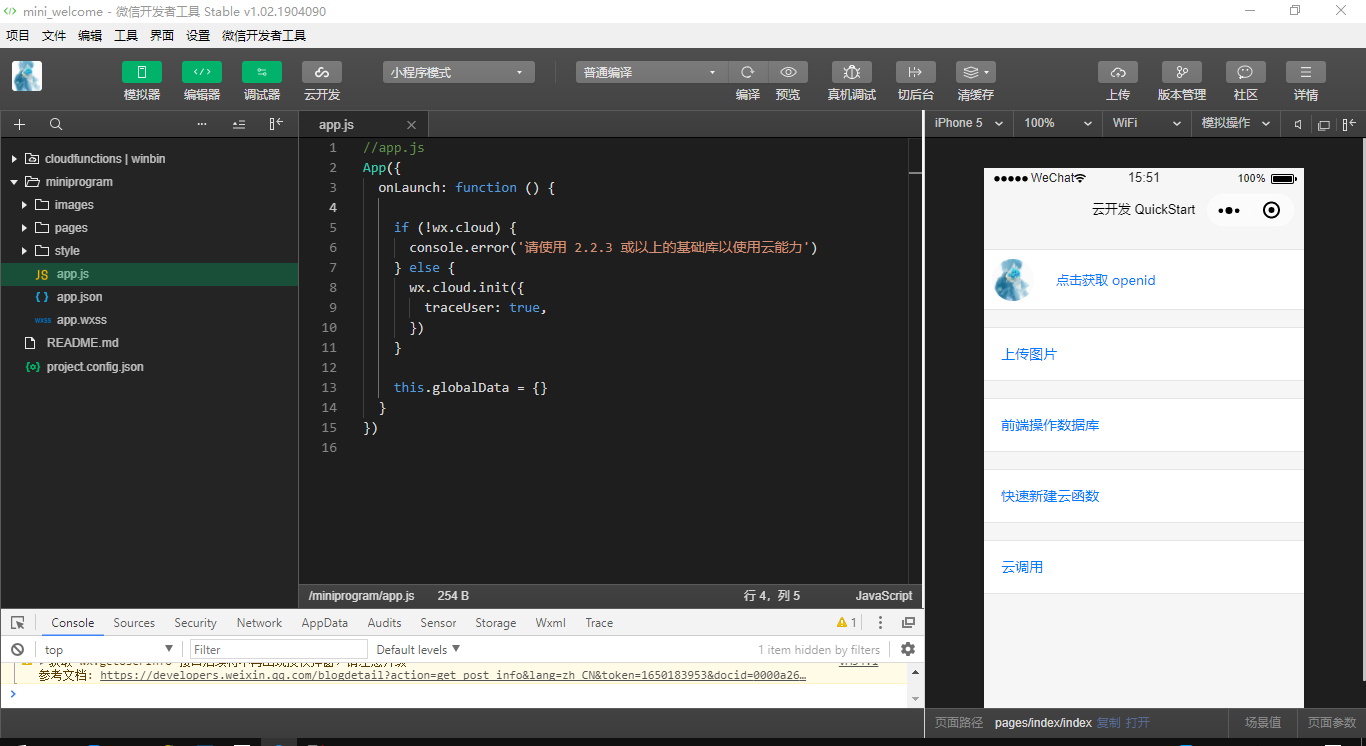Open the 100% zoom dropdown
The image size is (1366, 746).
click(x=1058, y=123)
